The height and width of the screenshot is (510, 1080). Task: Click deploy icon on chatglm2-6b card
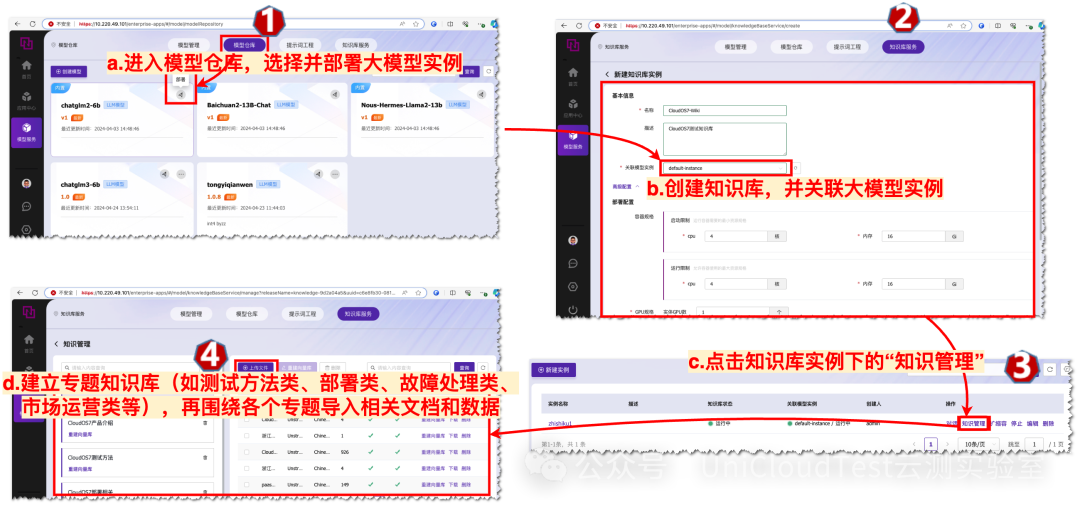coord(180,95)
